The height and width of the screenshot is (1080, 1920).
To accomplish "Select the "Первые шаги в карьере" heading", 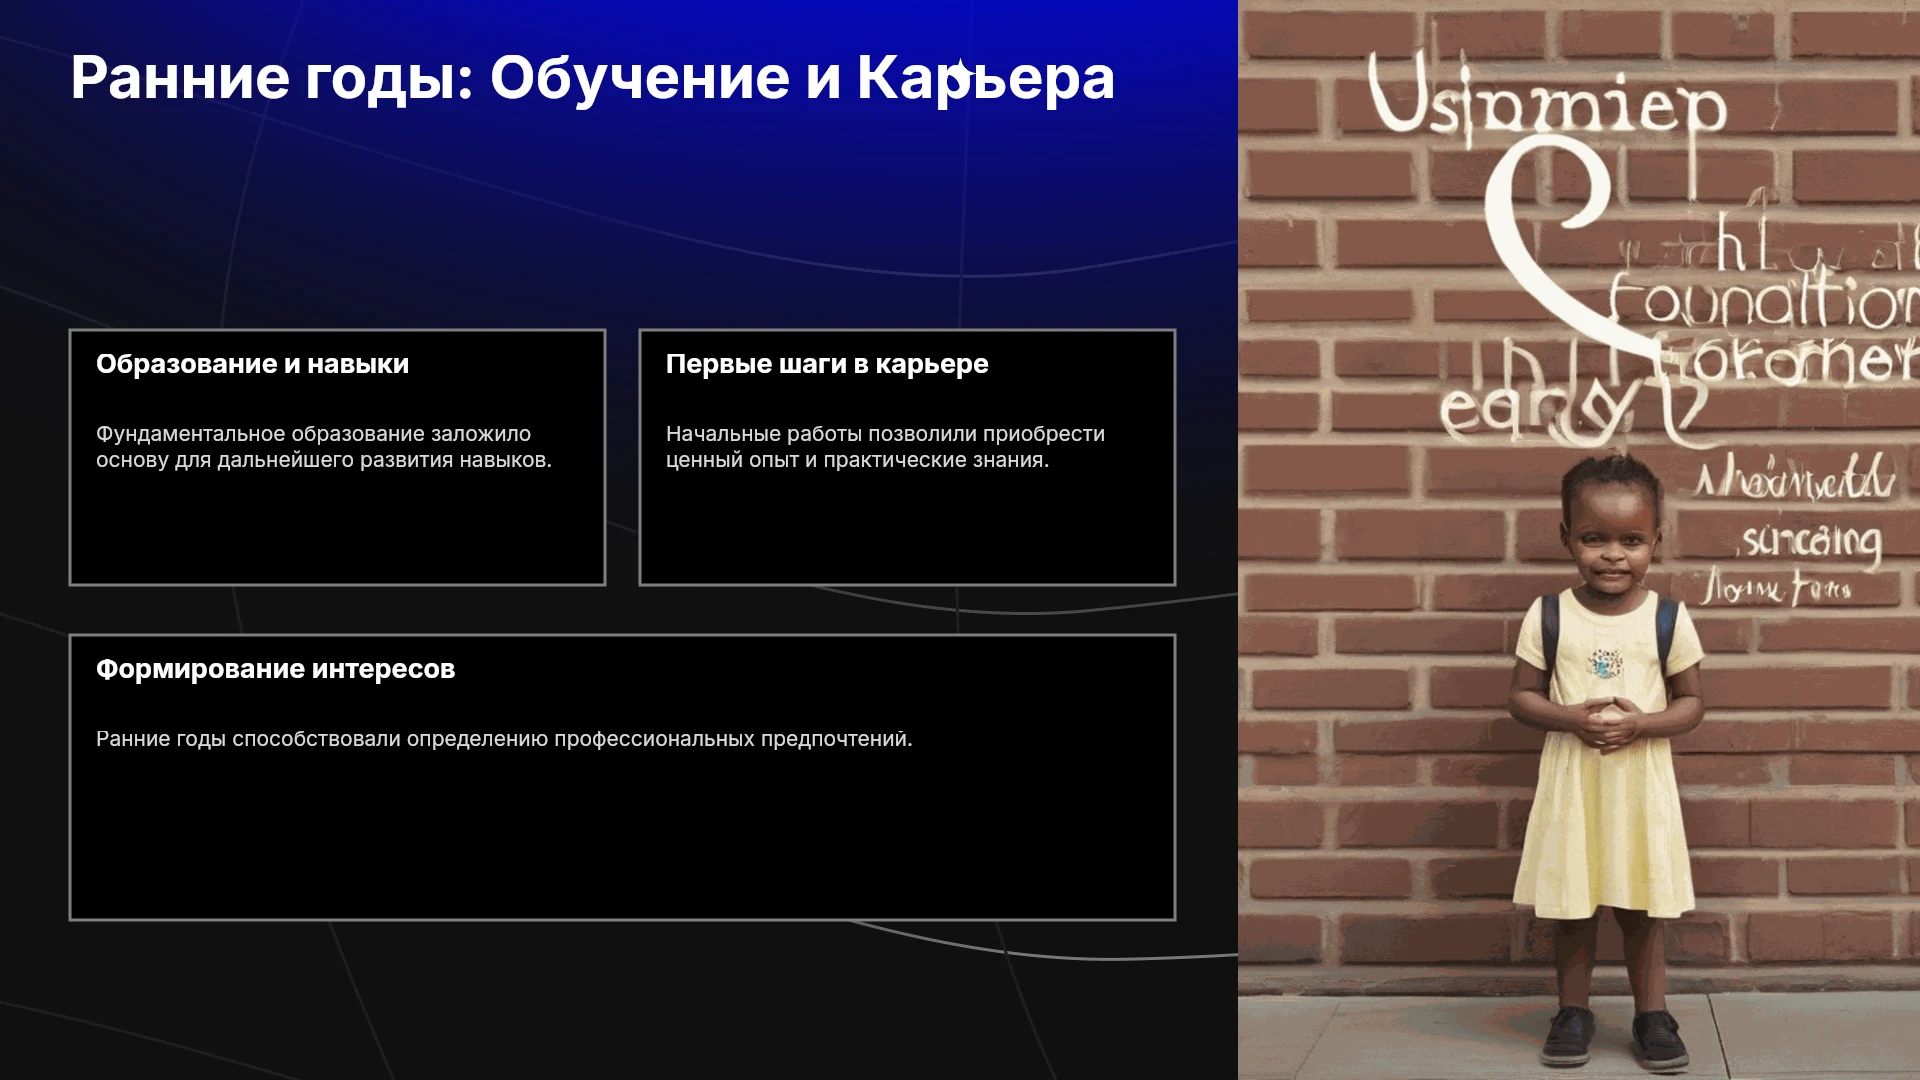I will pos(827,364).
